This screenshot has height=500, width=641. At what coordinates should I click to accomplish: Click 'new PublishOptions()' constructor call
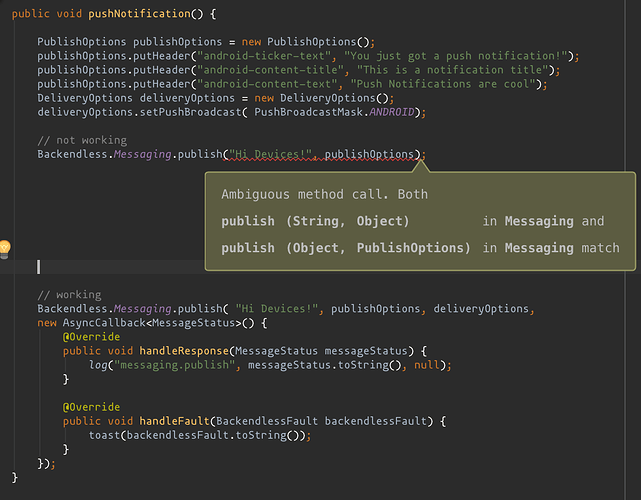click(305, 42)
